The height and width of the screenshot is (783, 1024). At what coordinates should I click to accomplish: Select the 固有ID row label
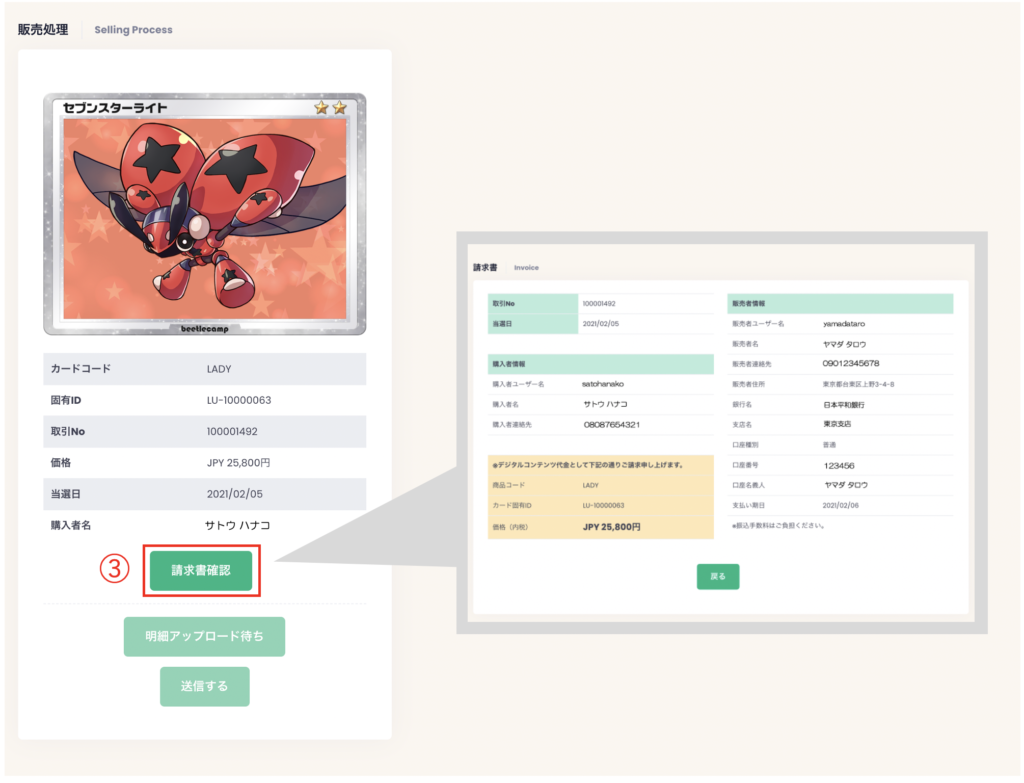point(66,400)
